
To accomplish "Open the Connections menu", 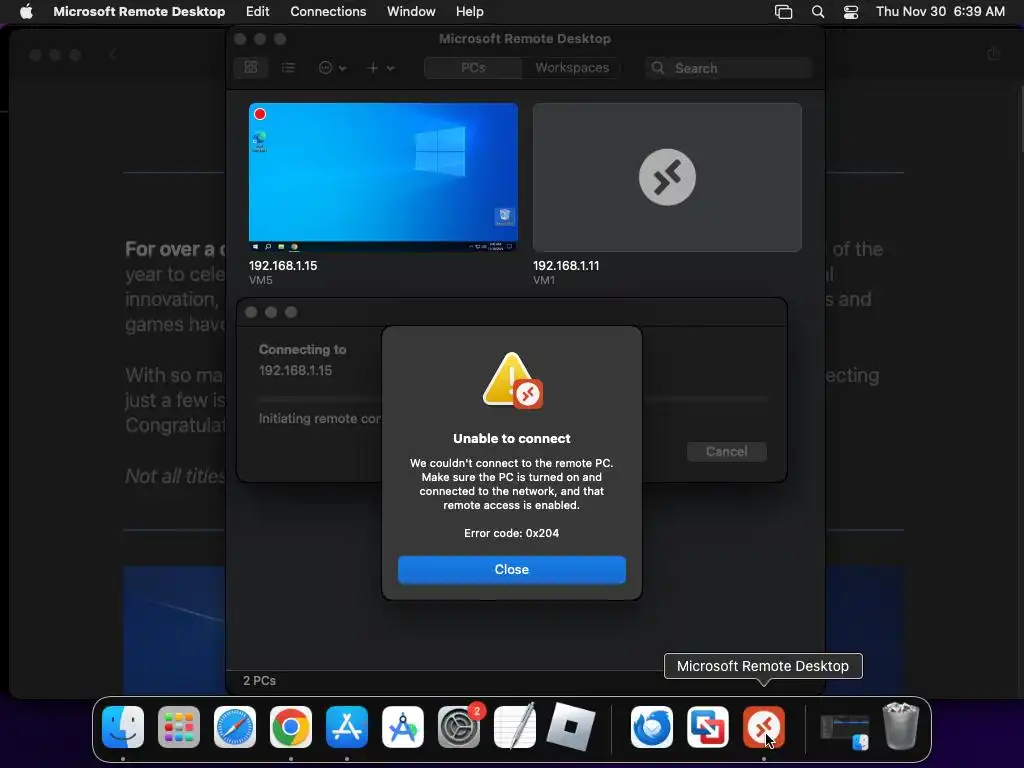I will tap(328, 12).
